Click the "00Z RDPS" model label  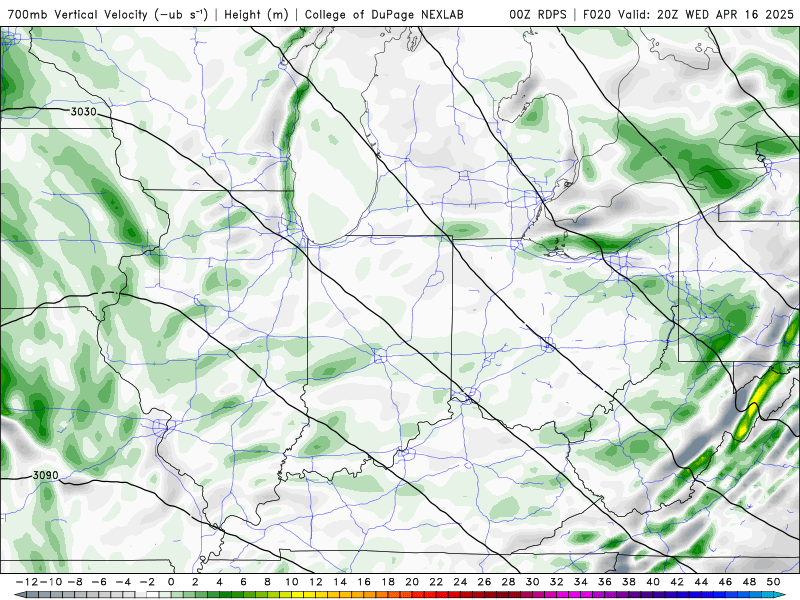[538, 14]
